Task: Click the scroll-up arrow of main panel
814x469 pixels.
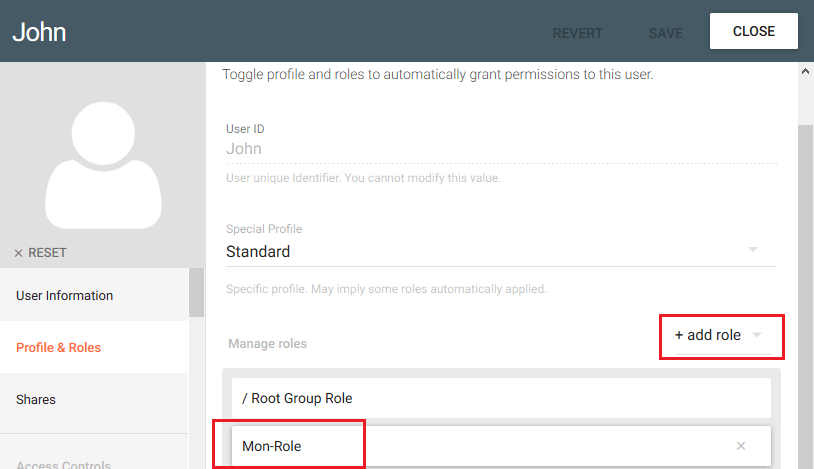Action: pos(805,71)
